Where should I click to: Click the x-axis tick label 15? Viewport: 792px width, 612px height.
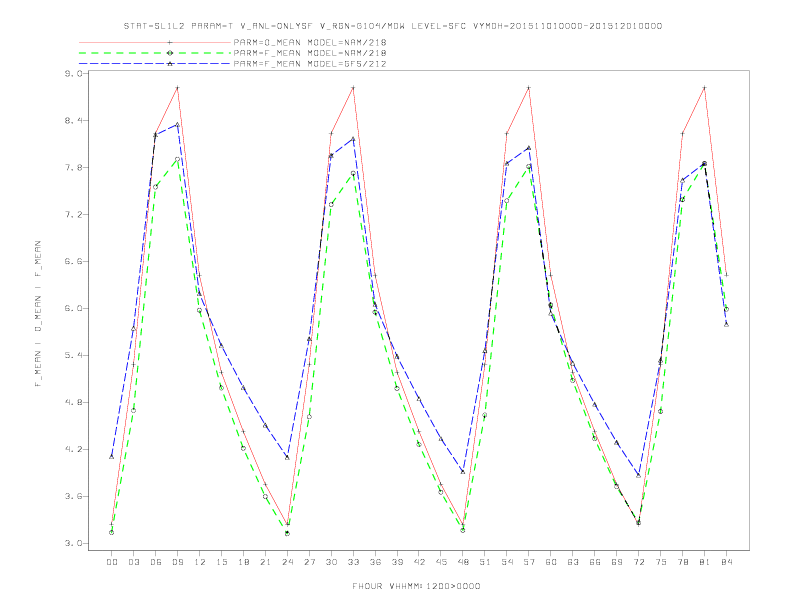pyautogui.click(x=221, y=562)
